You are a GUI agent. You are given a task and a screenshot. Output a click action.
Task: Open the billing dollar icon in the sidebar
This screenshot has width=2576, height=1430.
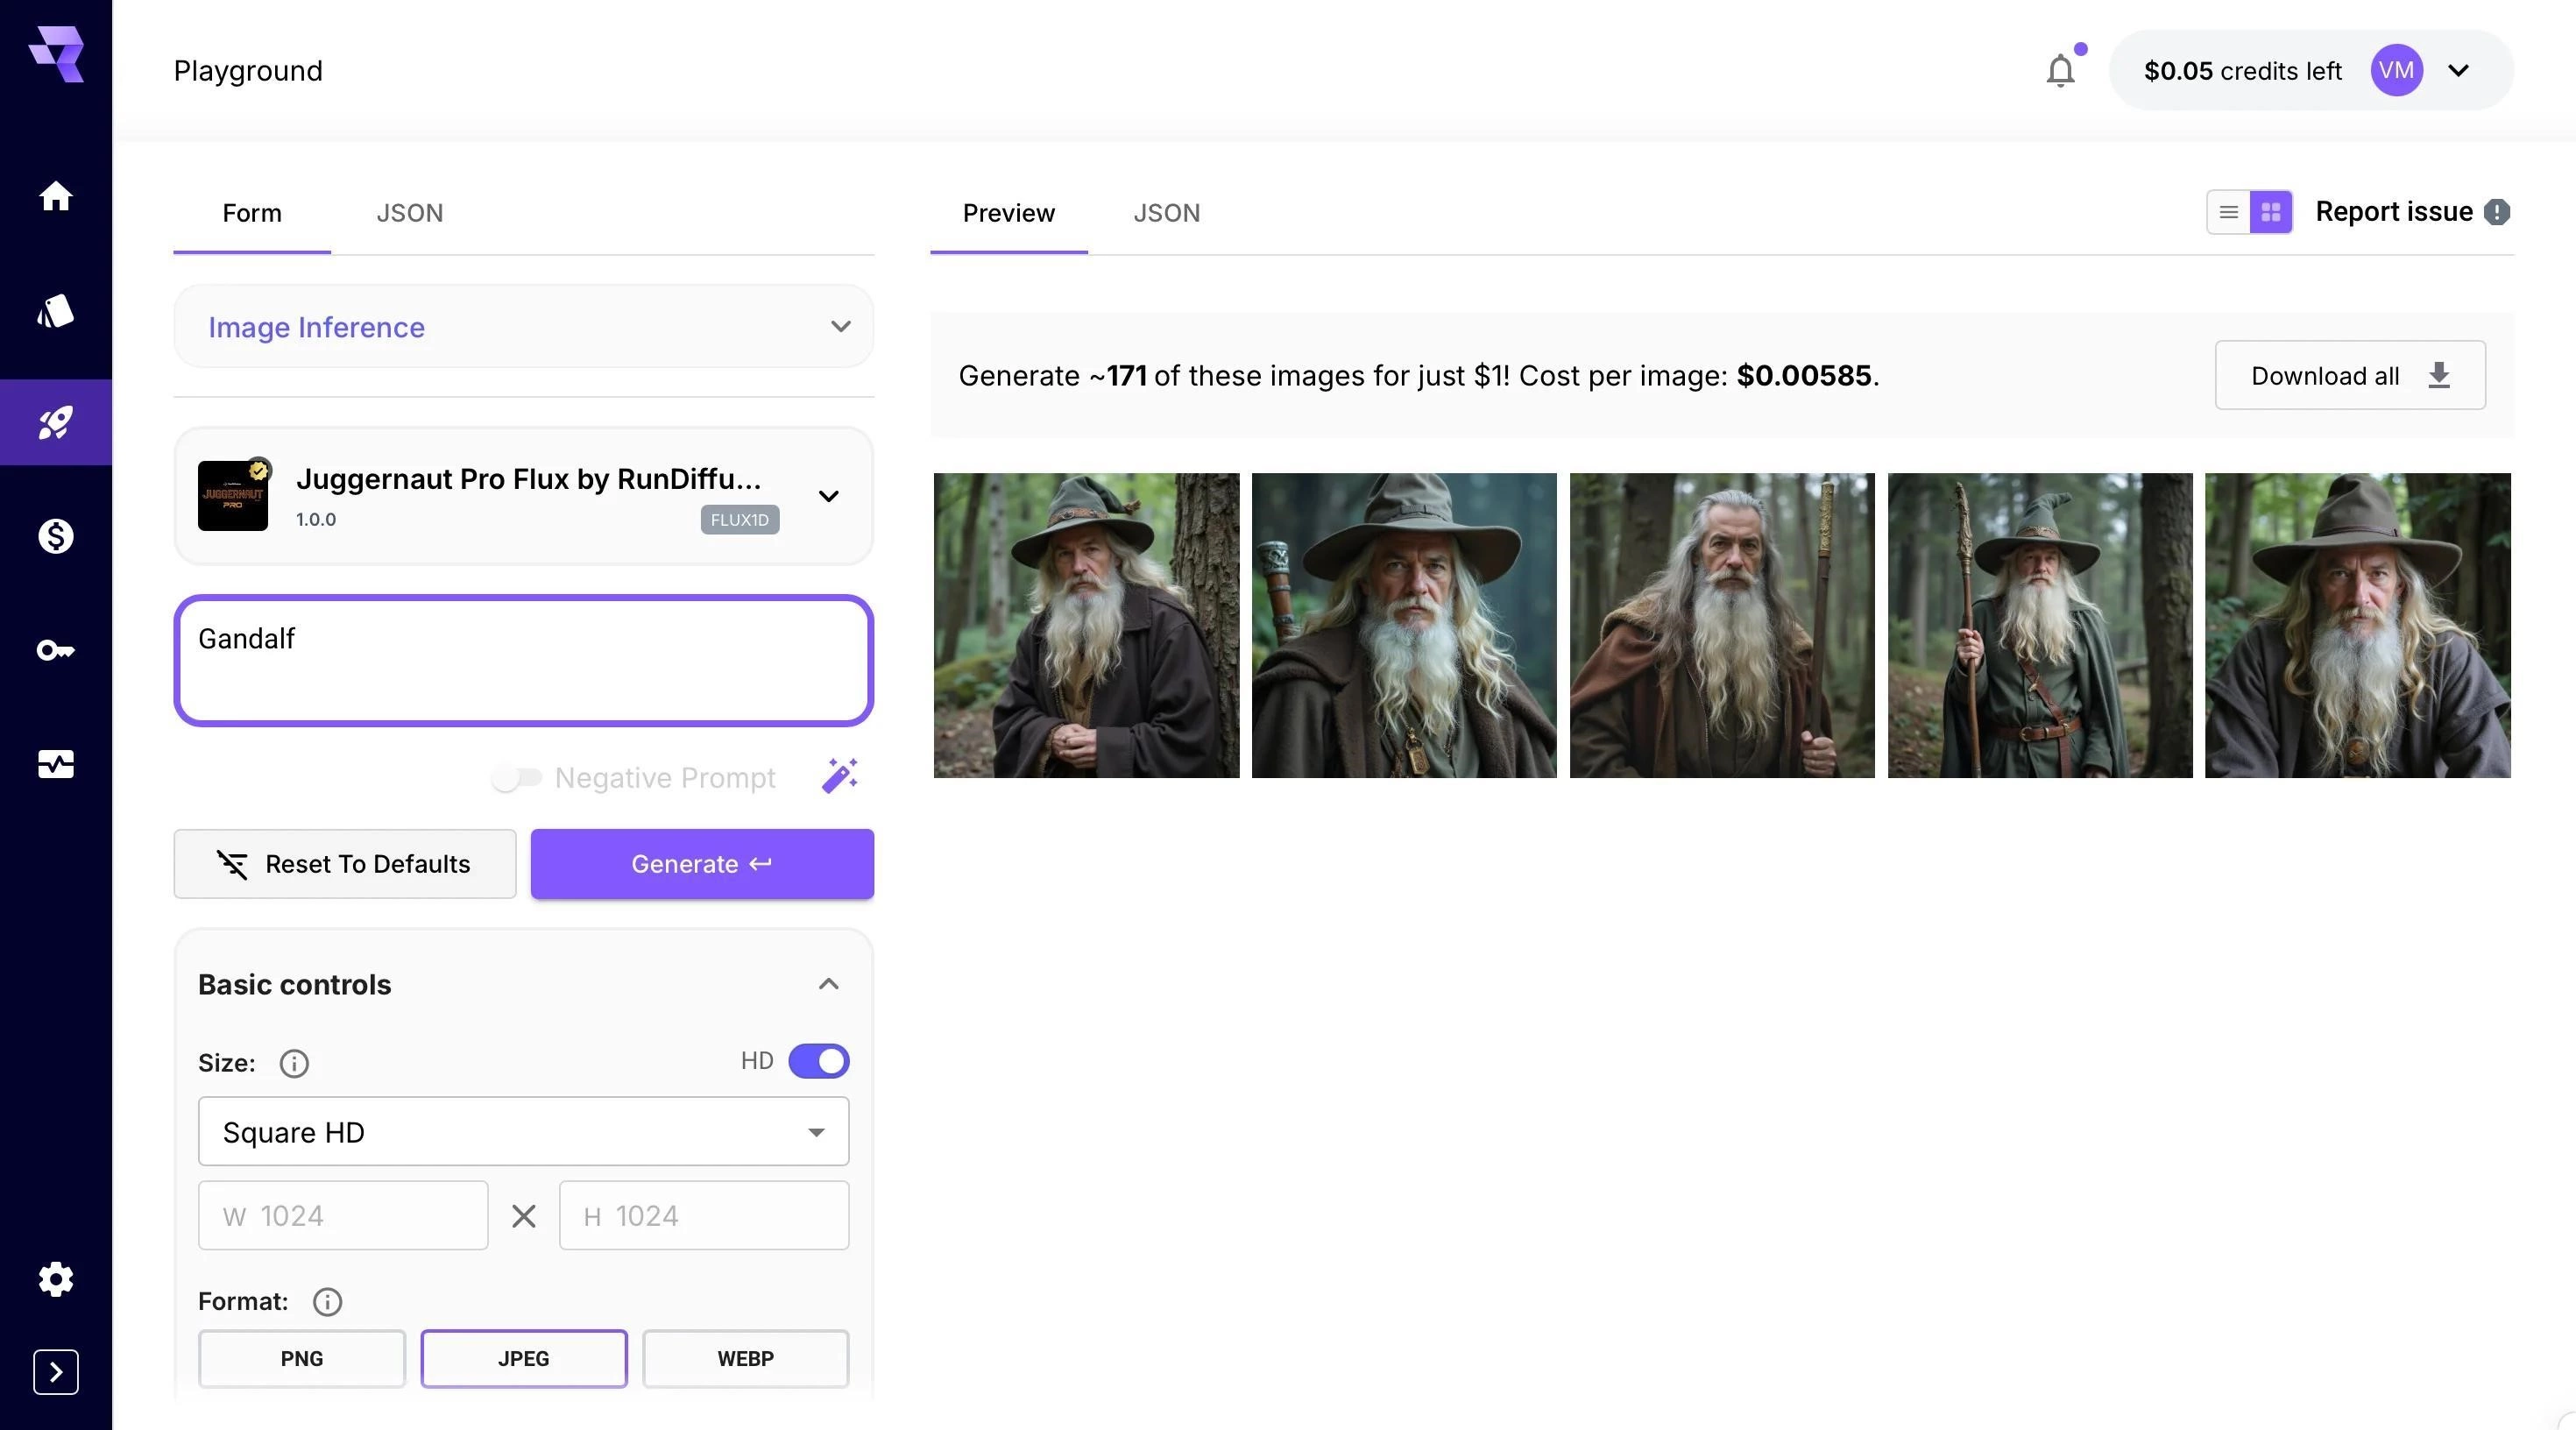tap(56, 537)
